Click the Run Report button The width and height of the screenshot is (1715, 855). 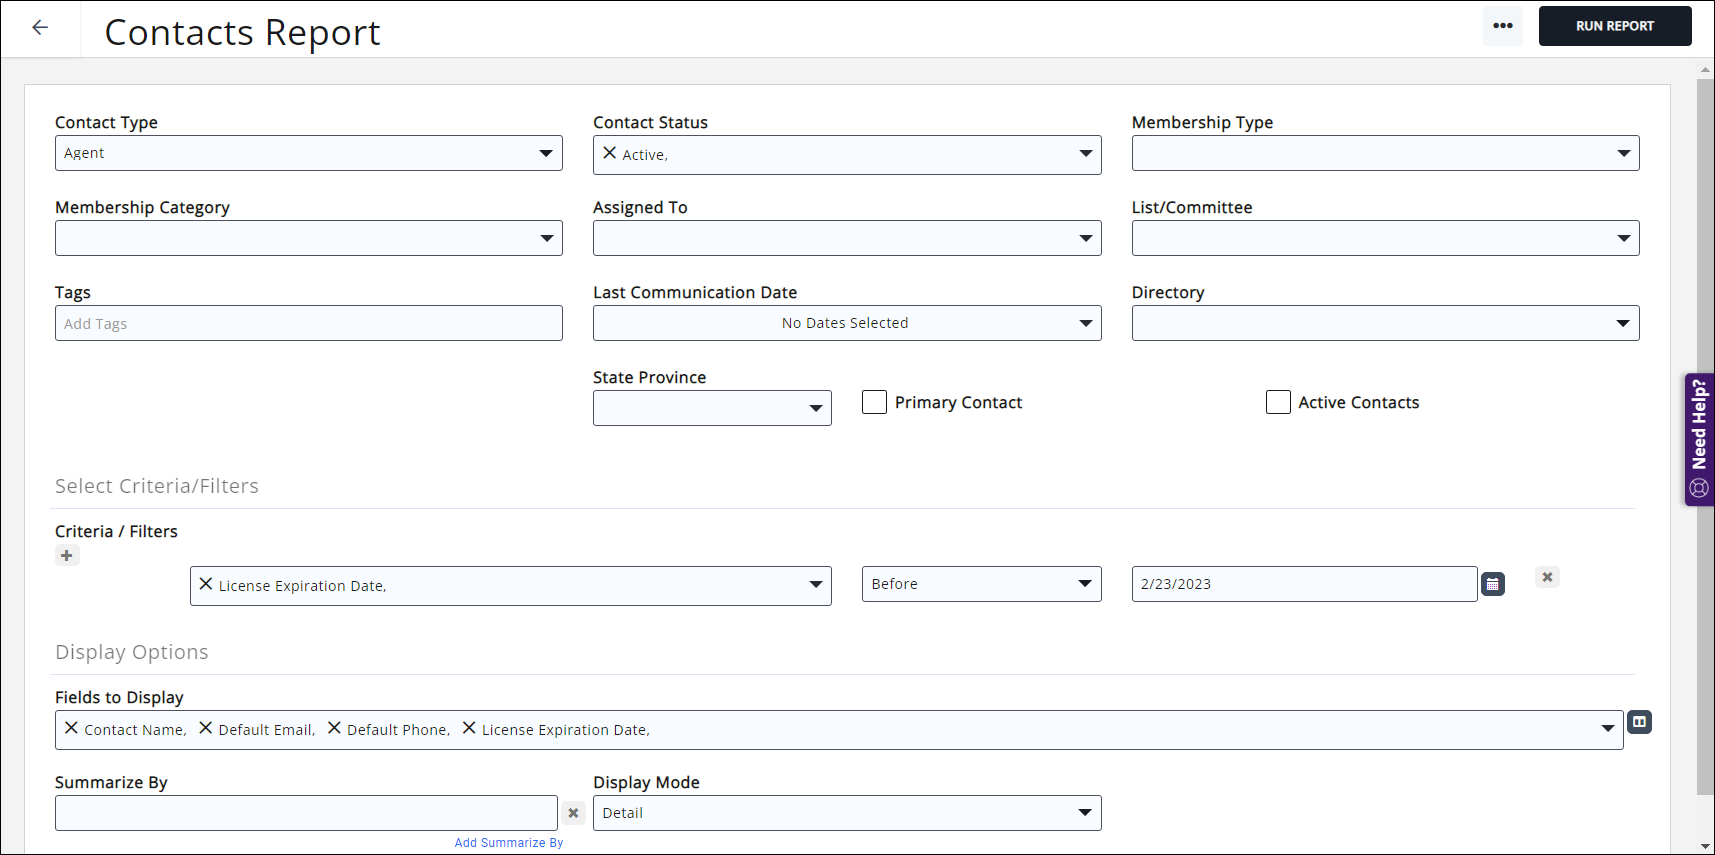coord(1614,26)
